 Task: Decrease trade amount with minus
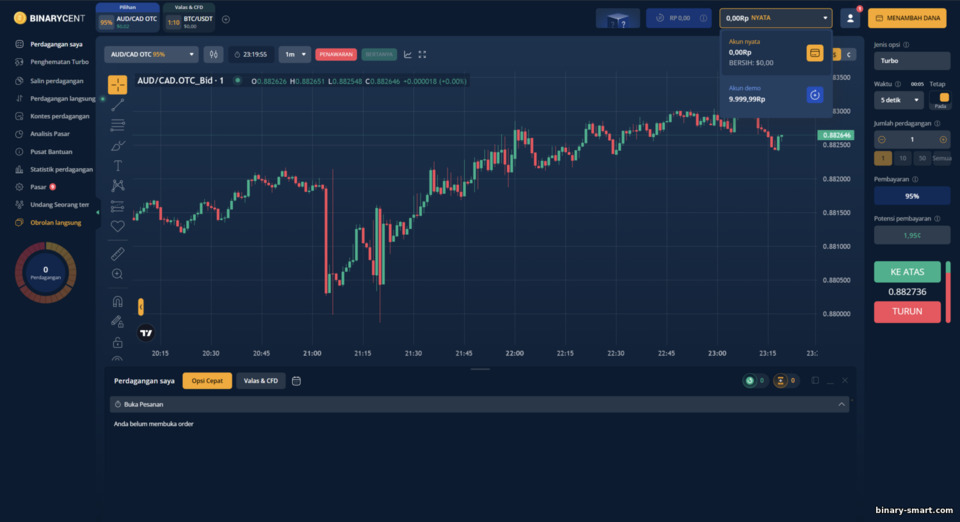pos(882,140)
